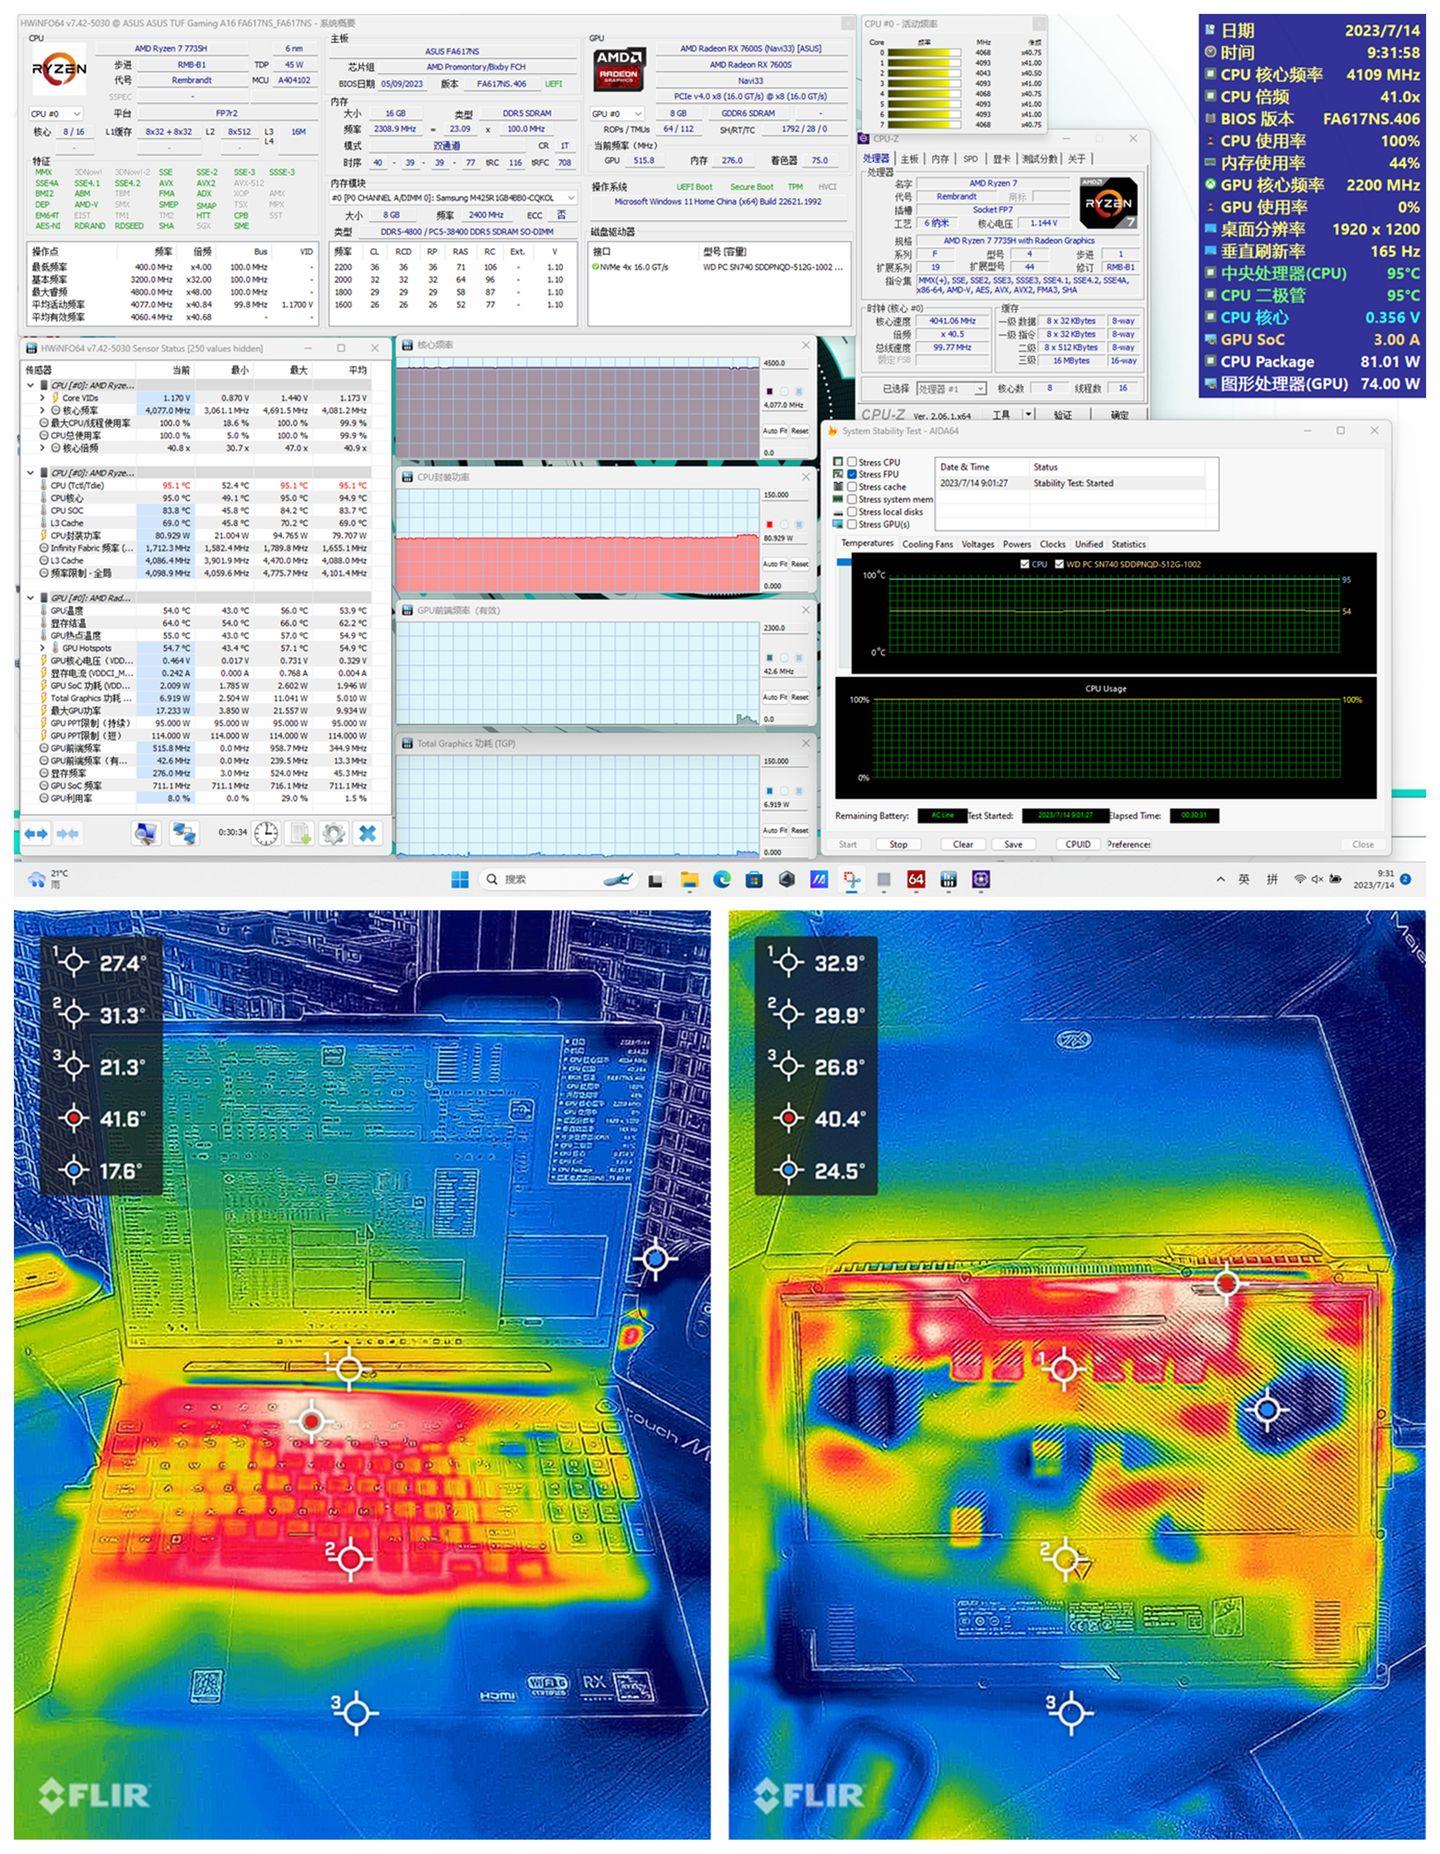Open CPU-Z SPD tab
The height and width of the screenshot is (1854, 1440).
970,159
